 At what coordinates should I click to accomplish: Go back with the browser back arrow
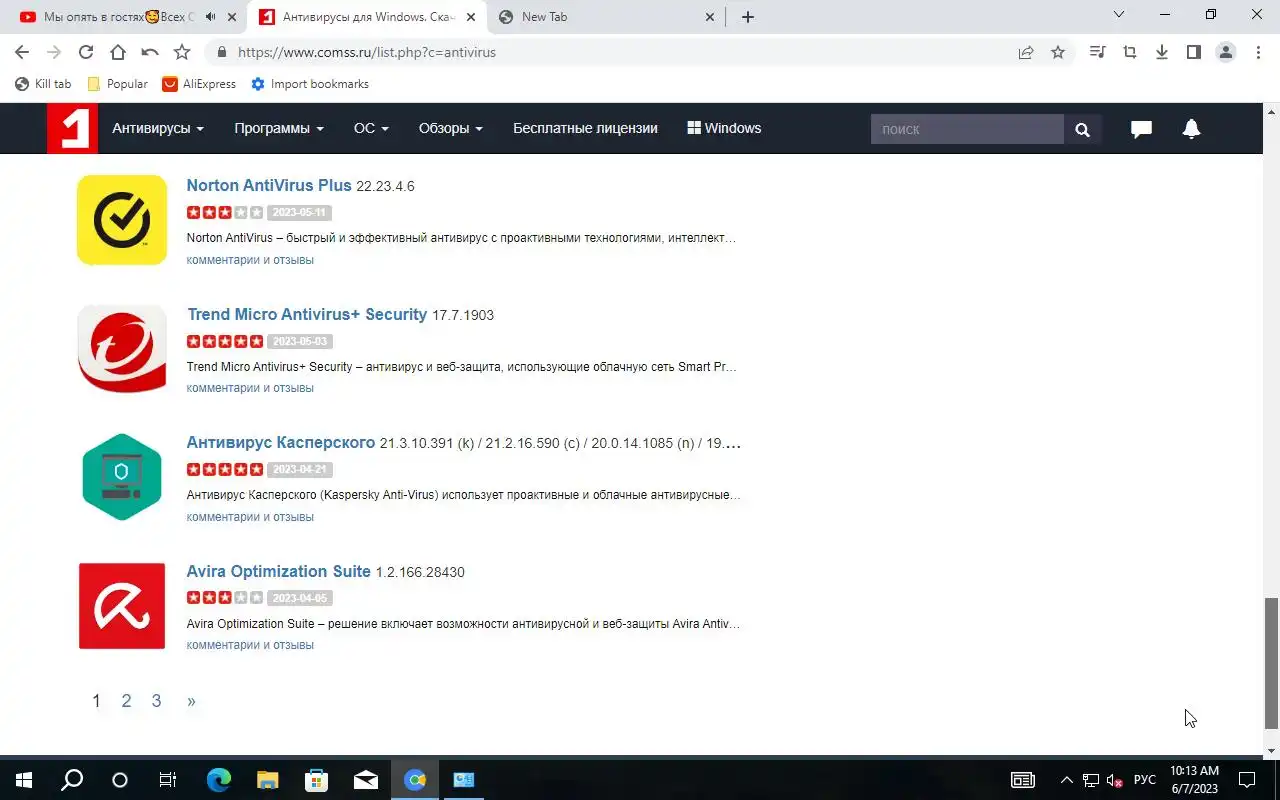point(22,52)
